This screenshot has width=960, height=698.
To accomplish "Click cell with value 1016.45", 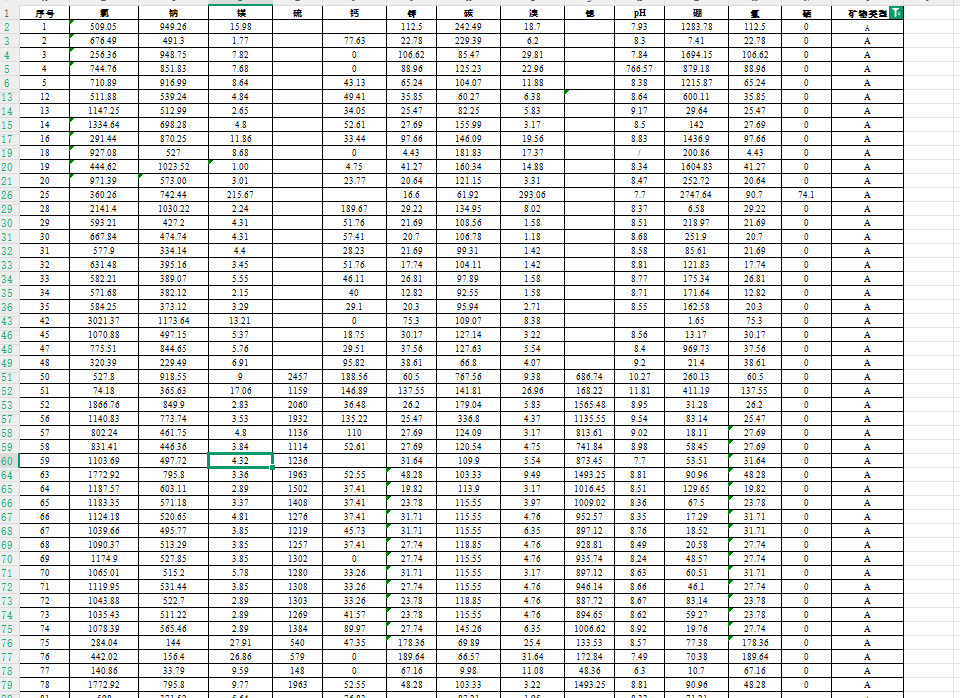I will 589,489.
